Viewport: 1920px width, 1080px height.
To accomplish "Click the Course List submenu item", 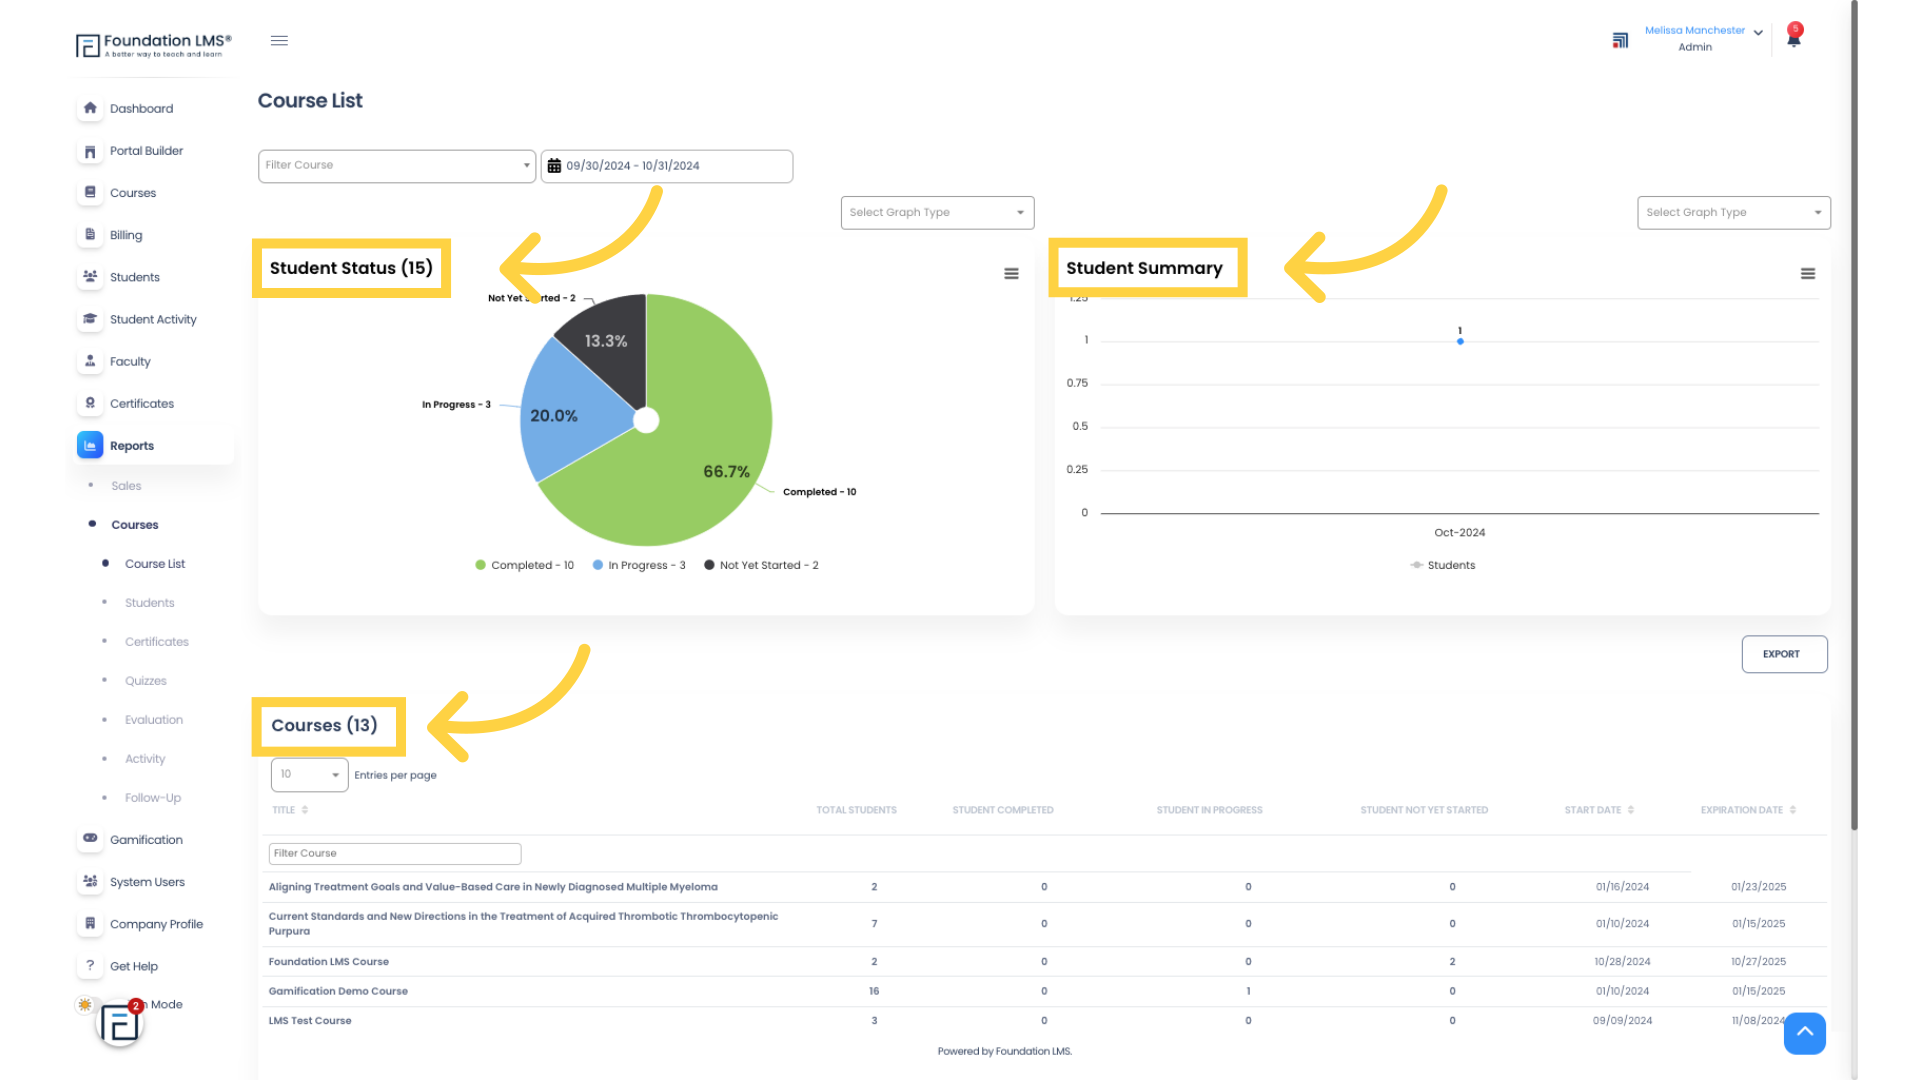I will pyautogui.click(x=154, y=563).
